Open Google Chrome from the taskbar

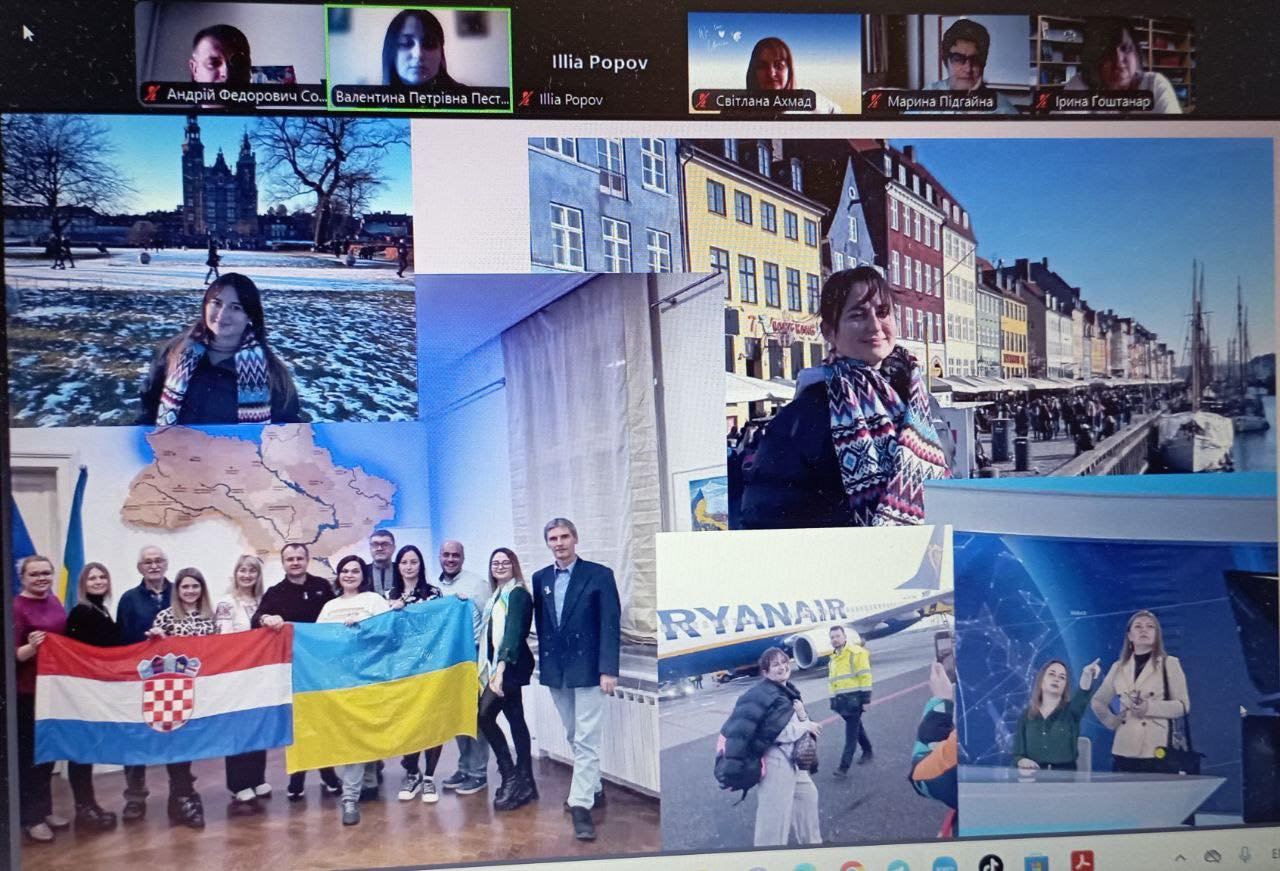click(852, 866)
